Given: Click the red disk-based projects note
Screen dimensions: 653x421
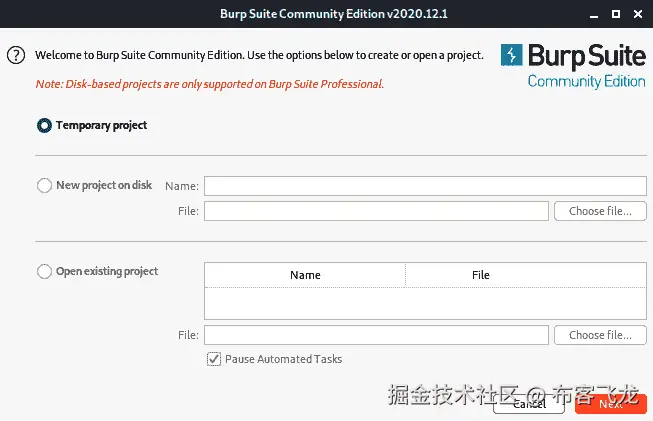Looking at the screenshot, I should [x=209, y=84].
